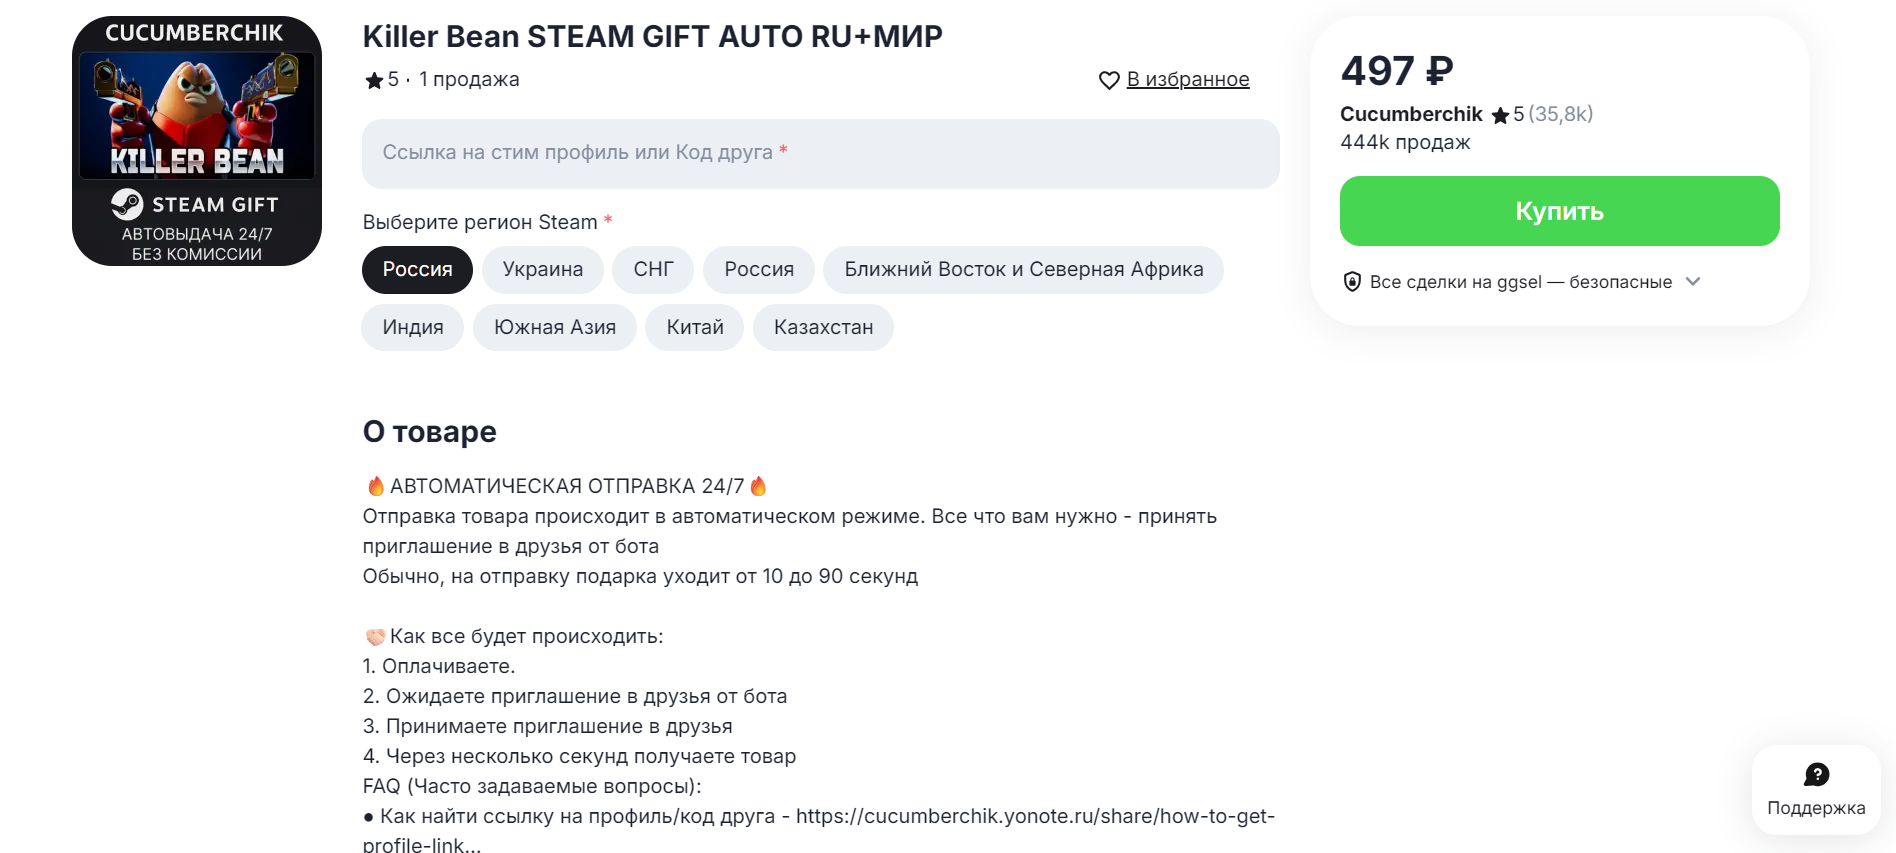Choose Ближний Восток и Северная Африка region
The width and height of the screenshot is (1896, 853).
pyautogui.click(x=1024, y=270)
